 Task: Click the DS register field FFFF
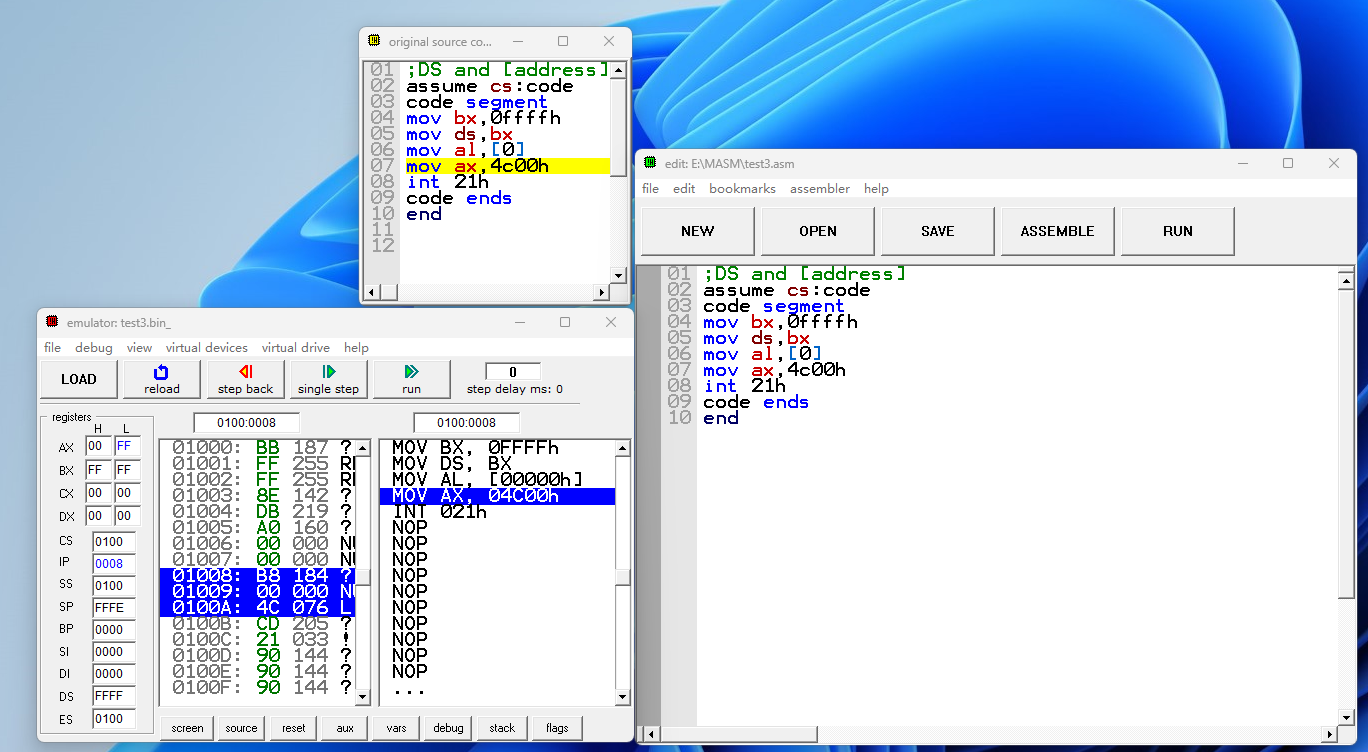click(115, 695)
